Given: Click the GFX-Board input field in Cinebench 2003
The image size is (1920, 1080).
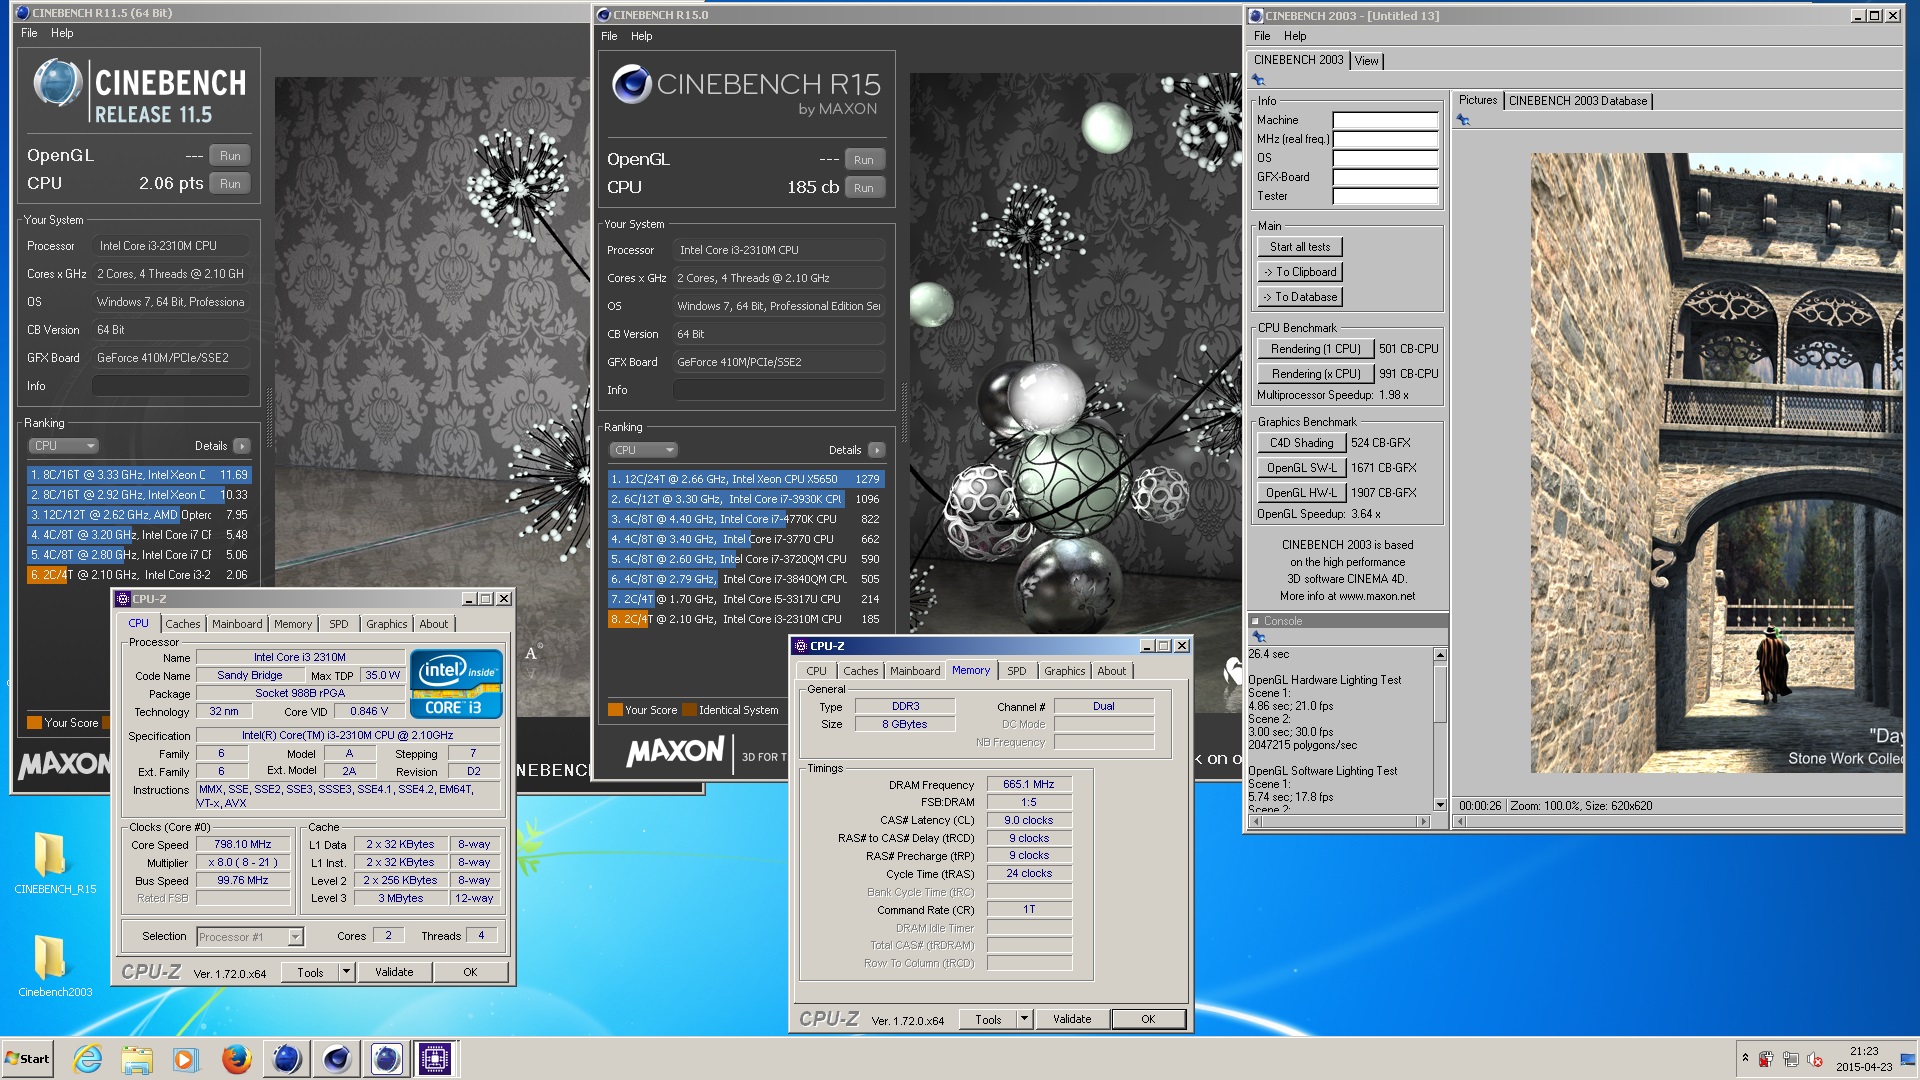Looking at the screenshot, I should [x=1385, y=177].
